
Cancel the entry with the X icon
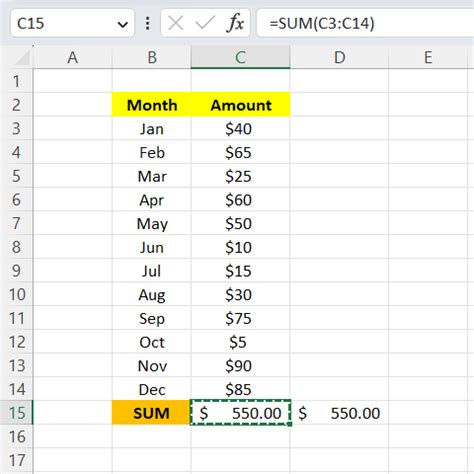176,23
